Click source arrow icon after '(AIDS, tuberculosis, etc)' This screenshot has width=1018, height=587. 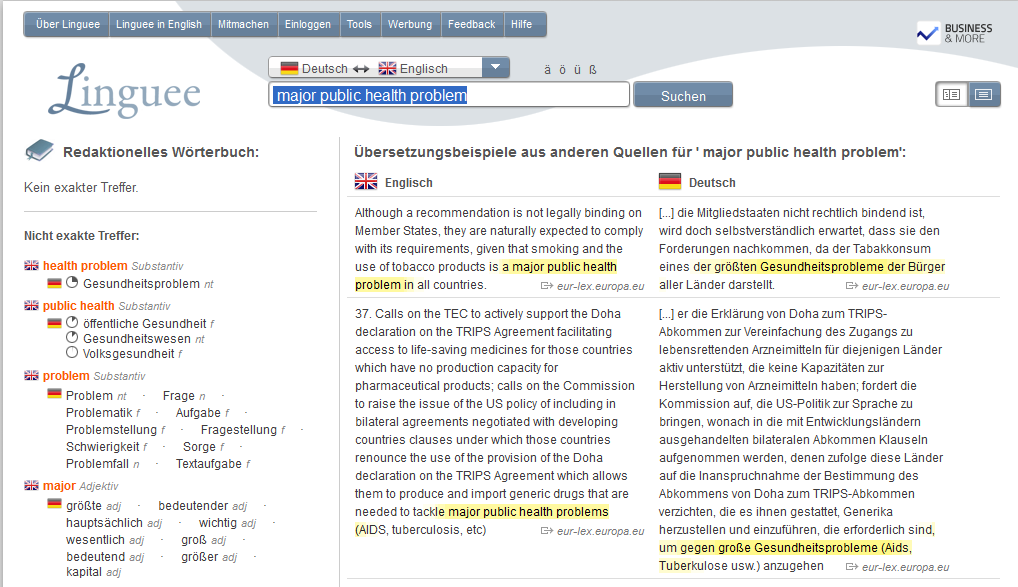pos(547,531)
